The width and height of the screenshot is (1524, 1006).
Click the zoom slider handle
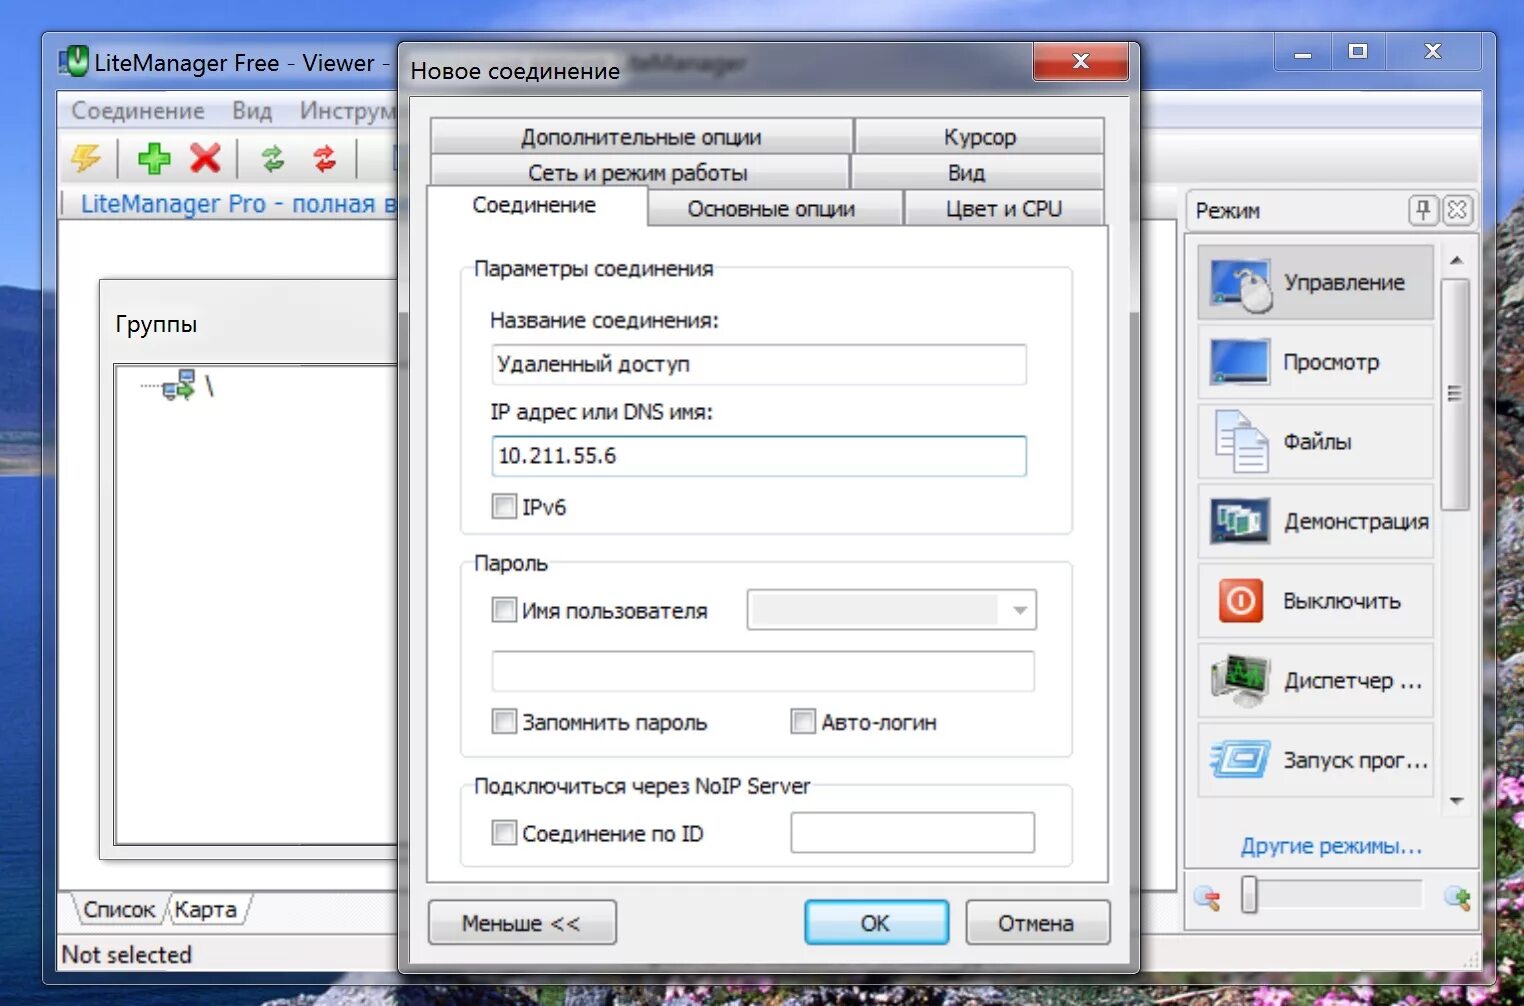(1249, 895)
